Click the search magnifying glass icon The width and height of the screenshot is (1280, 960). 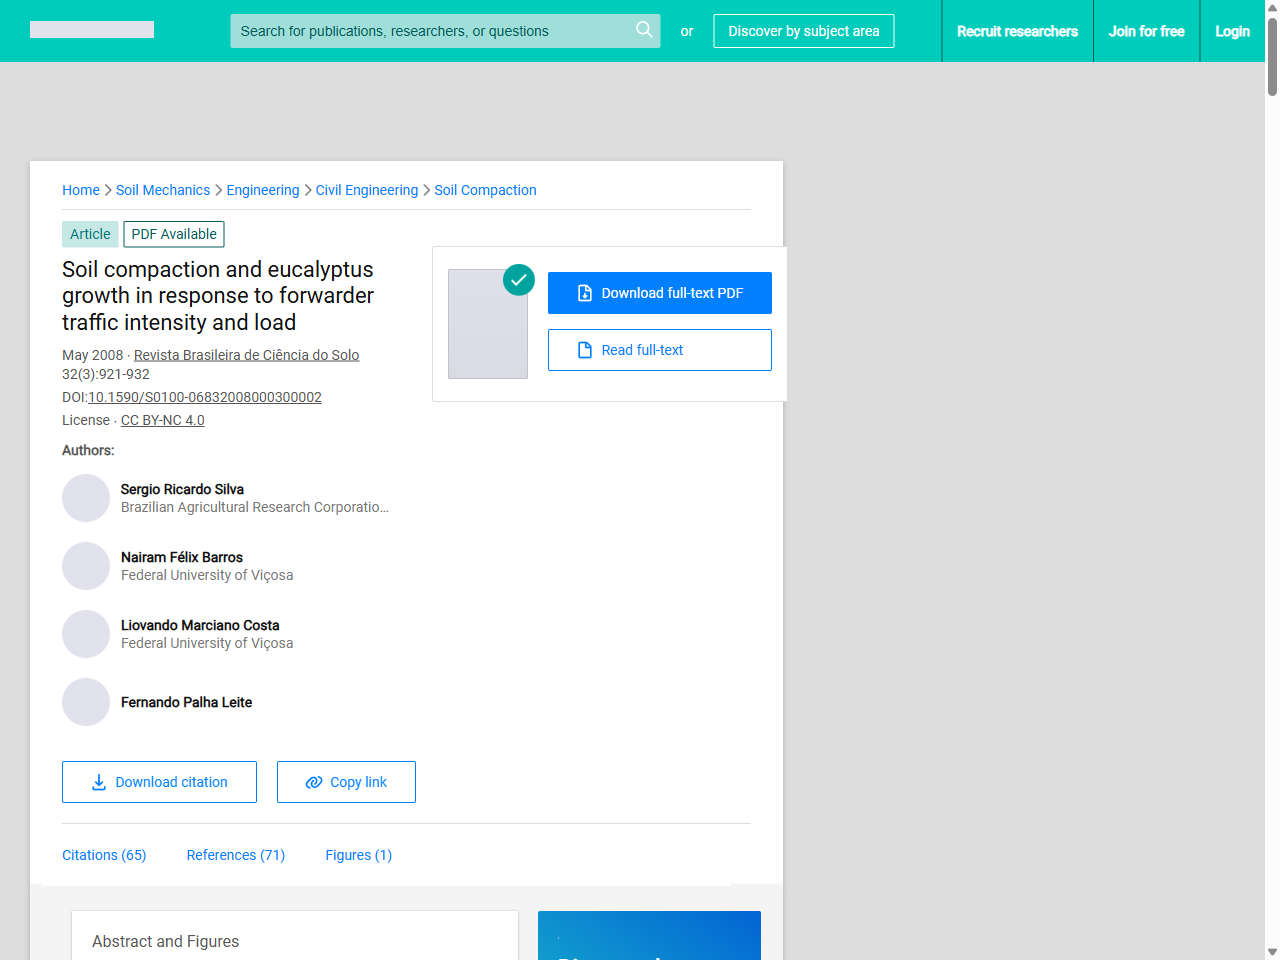click(x=644, y=30)
